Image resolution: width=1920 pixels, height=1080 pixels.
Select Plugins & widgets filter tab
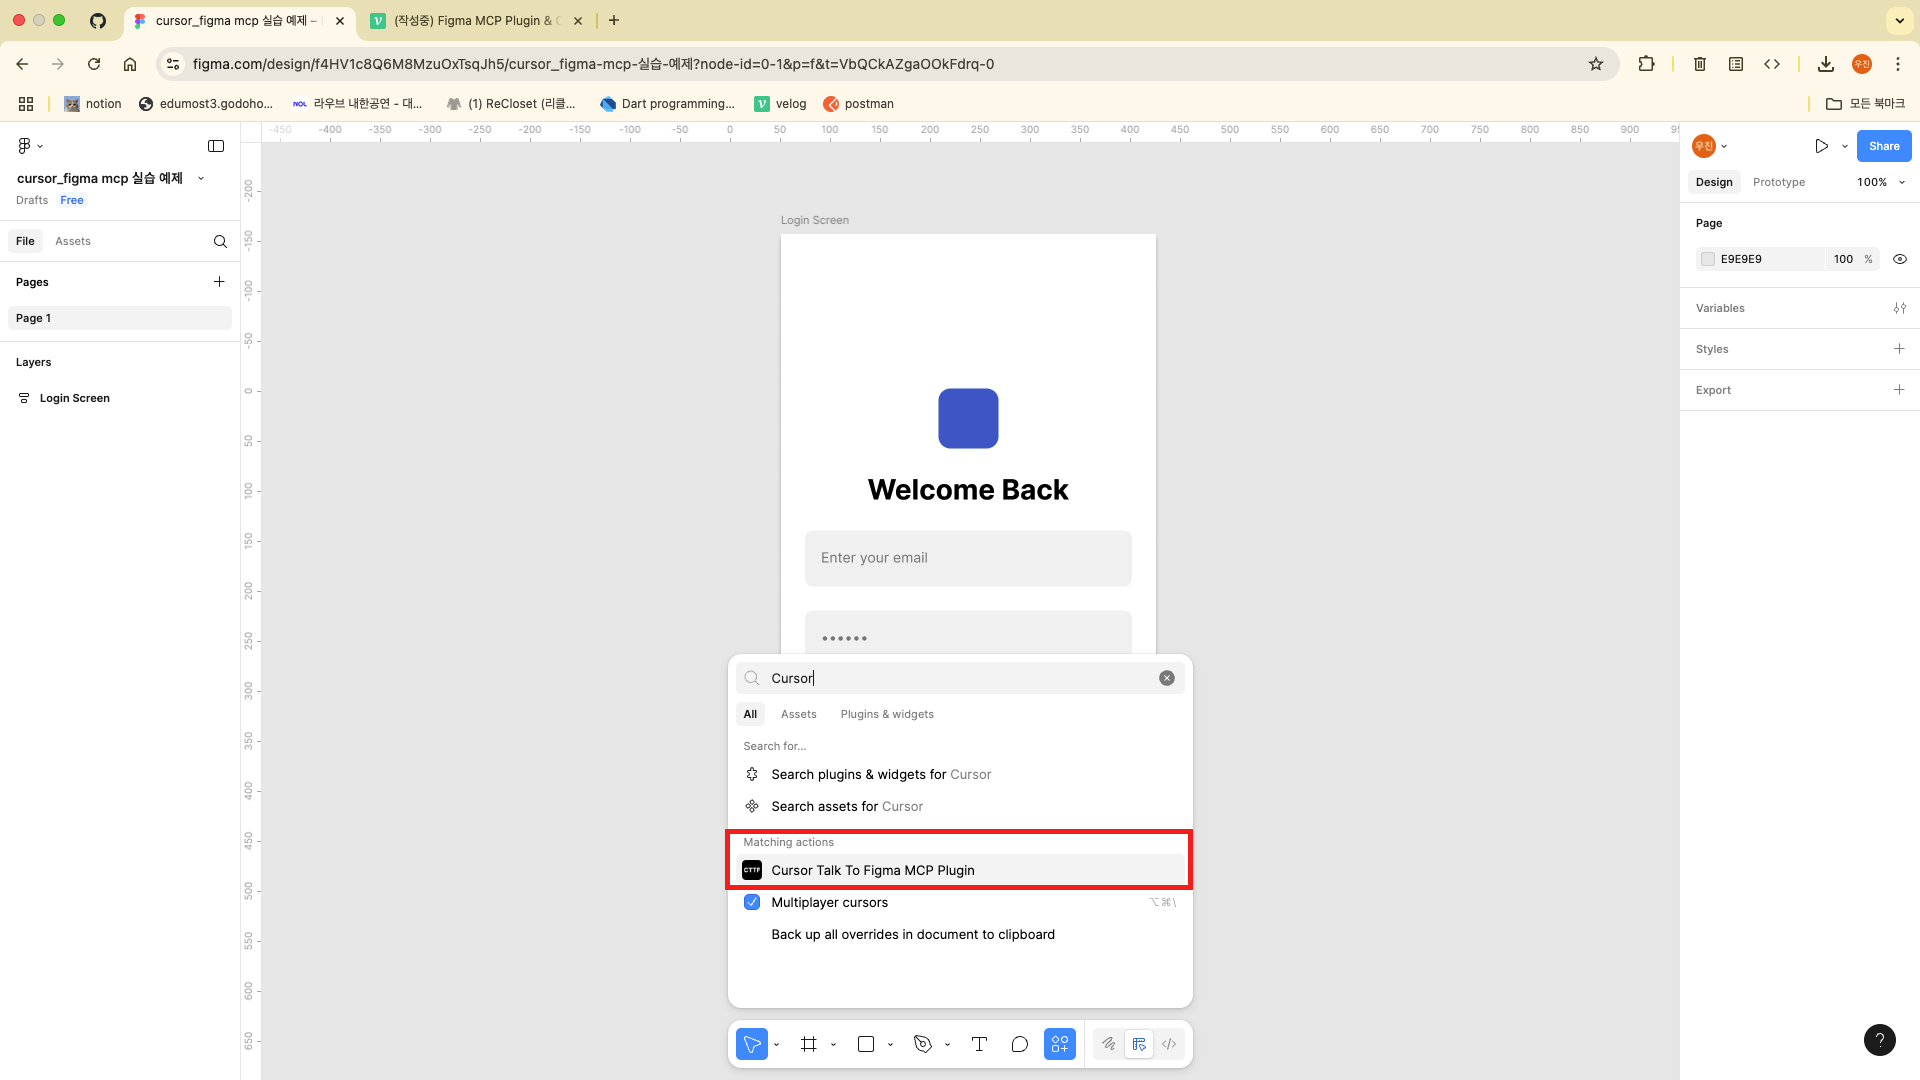(x=886, y=714)
